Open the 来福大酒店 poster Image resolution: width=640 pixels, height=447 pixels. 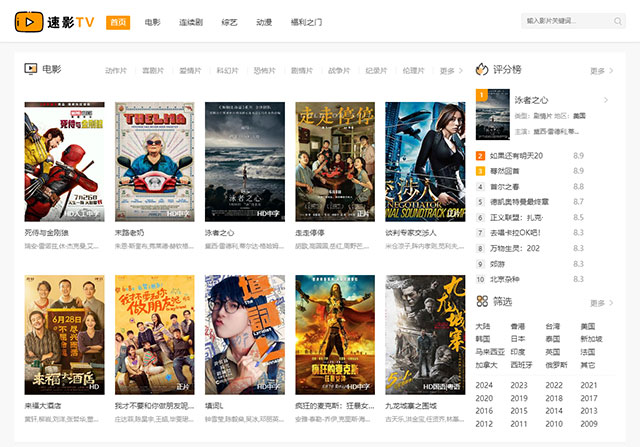coord(64,335)
